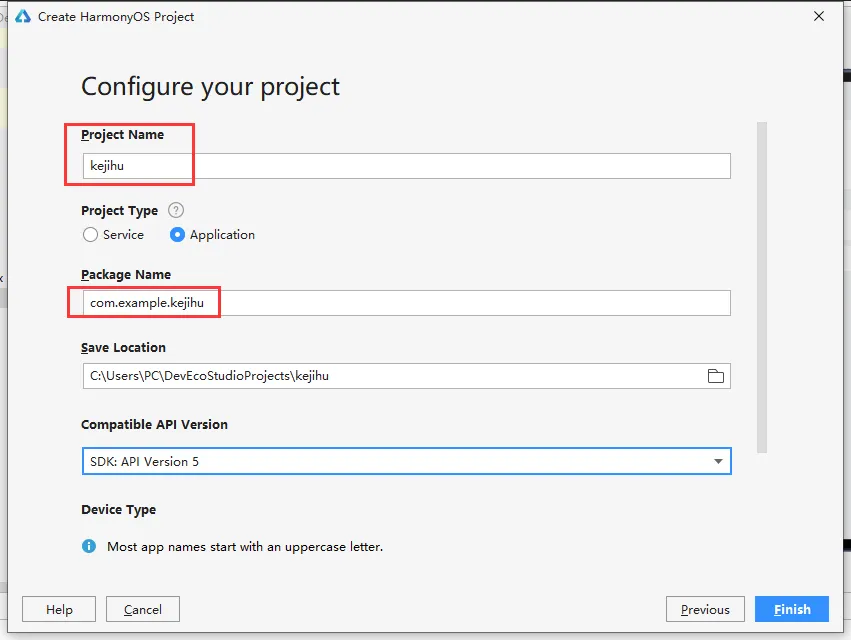Image resolution: width=851 pixels, height=640 pixels.
Task: Click the dialog's vertical scrollbar
Action: (x=762, y=288)
